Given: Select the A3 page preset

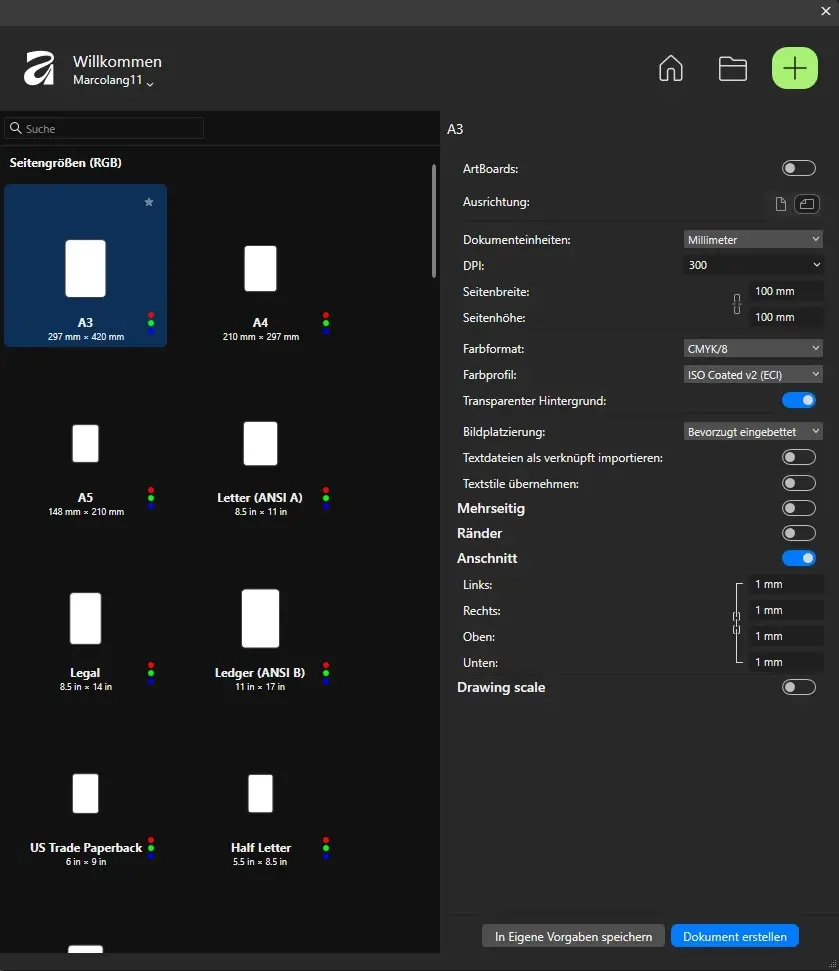Looking at the screenshot, I should pos(85,265).
